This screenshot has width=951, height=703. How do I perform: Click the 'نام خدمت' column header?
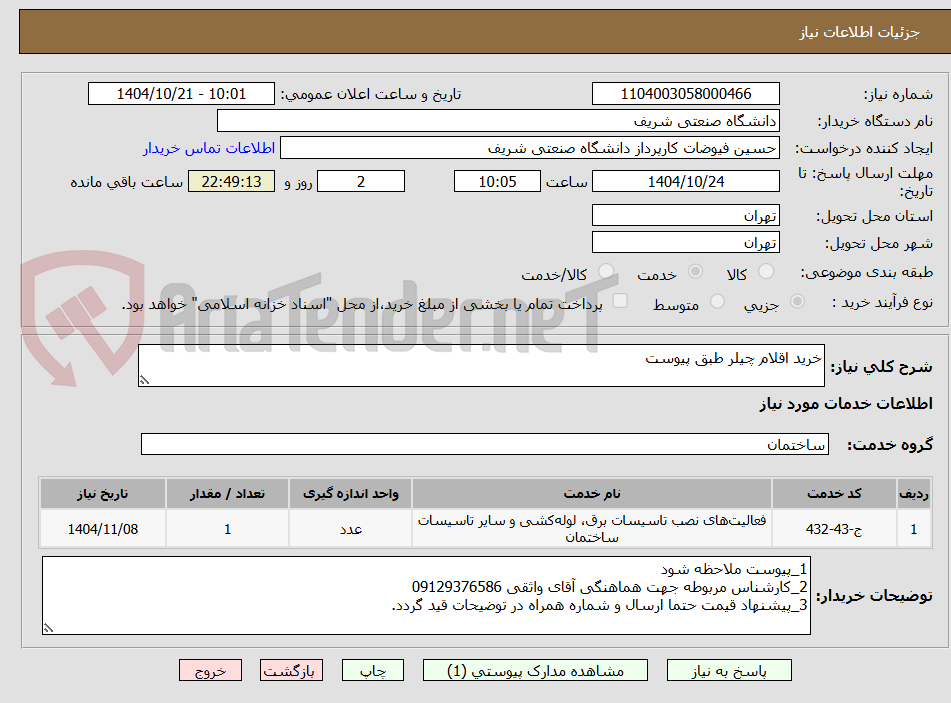click(592, 493)
